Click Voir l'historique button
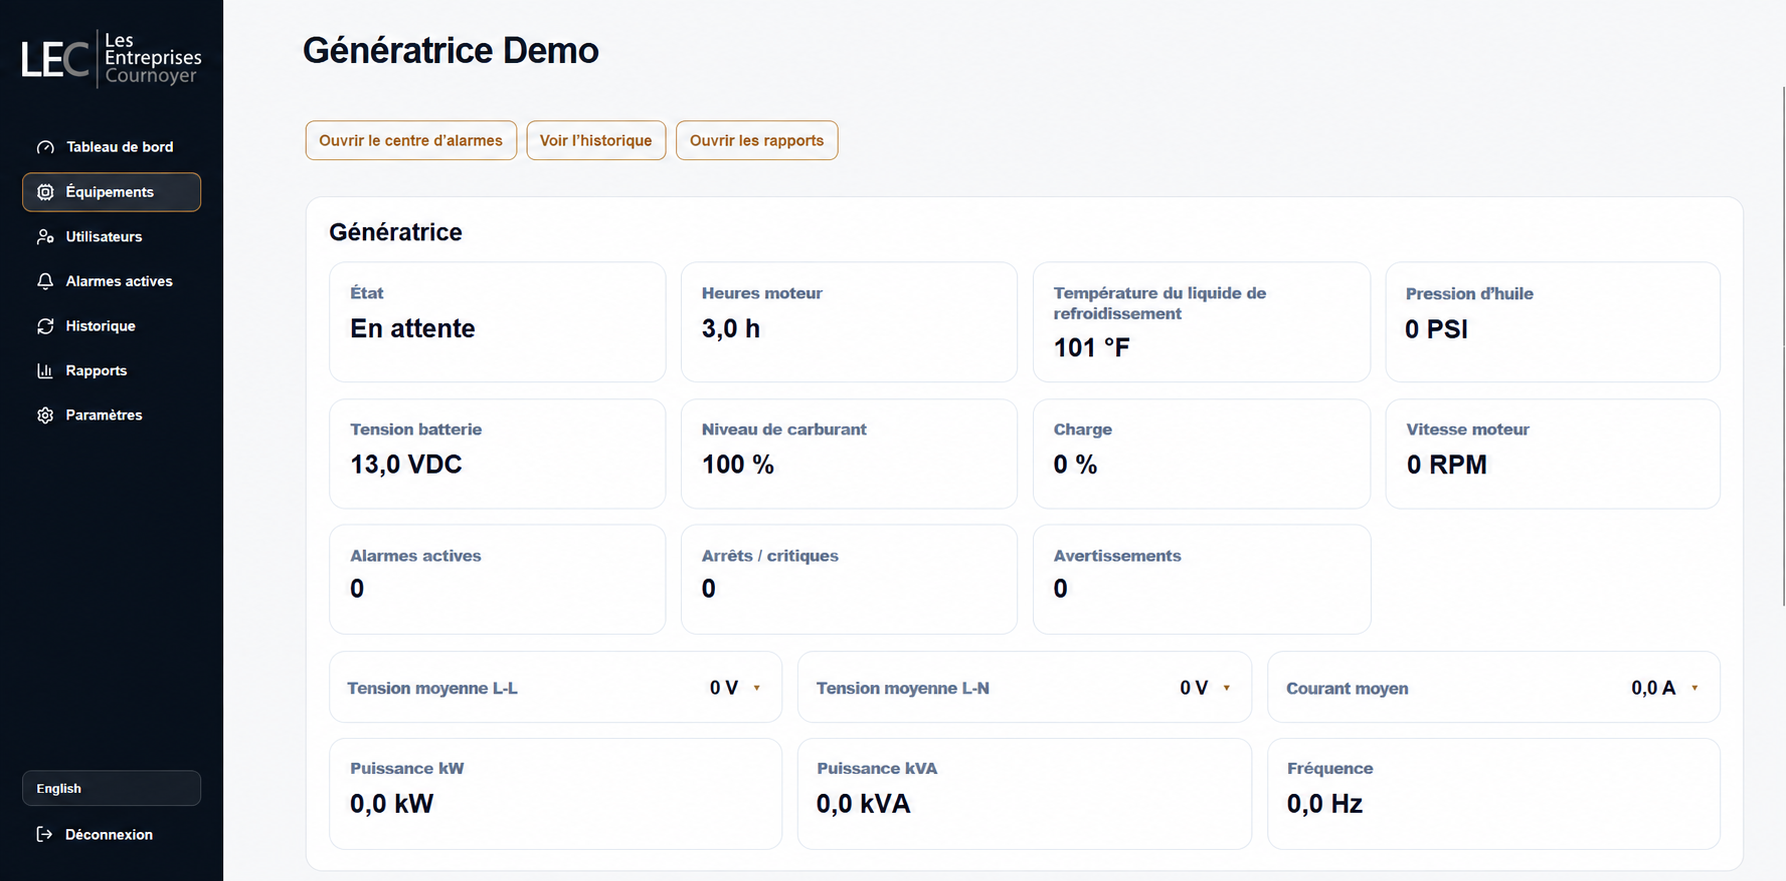The image size is (1786, 881). click(x=596, y=140)
